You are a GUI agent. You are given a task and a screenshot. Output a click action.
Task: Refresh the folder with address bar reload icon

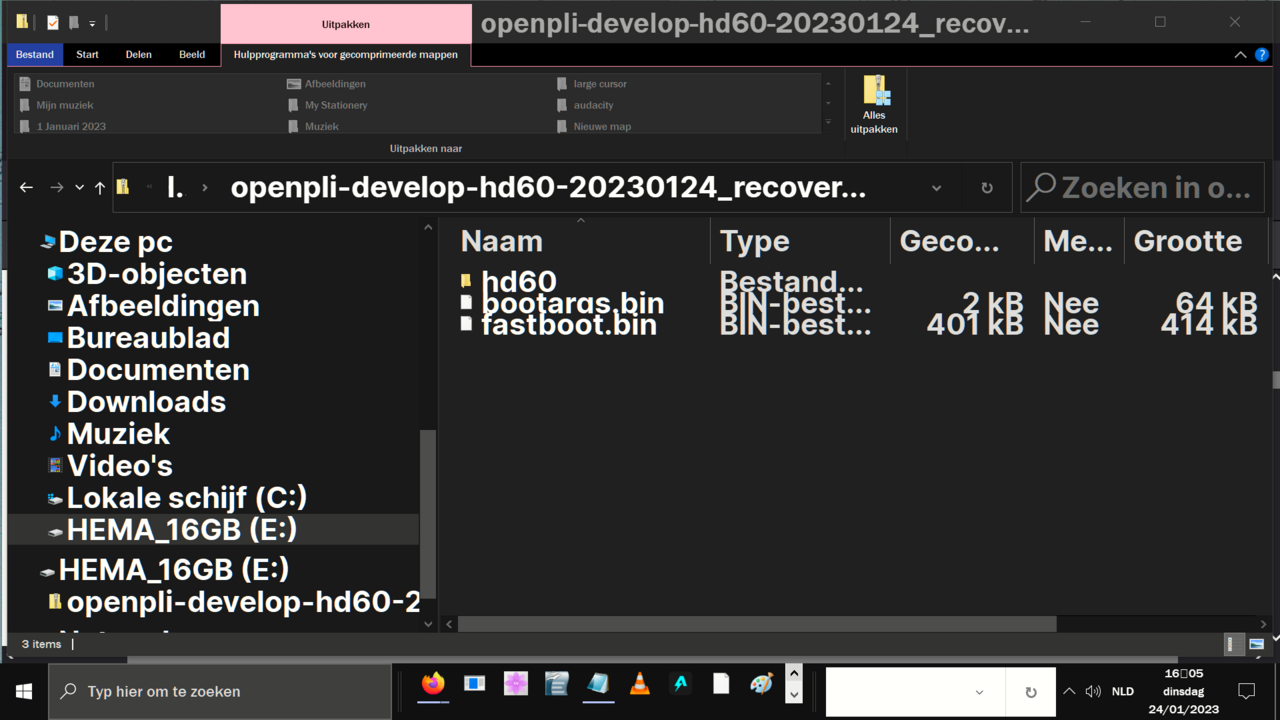pyautogui.click(x=987, y=187)
